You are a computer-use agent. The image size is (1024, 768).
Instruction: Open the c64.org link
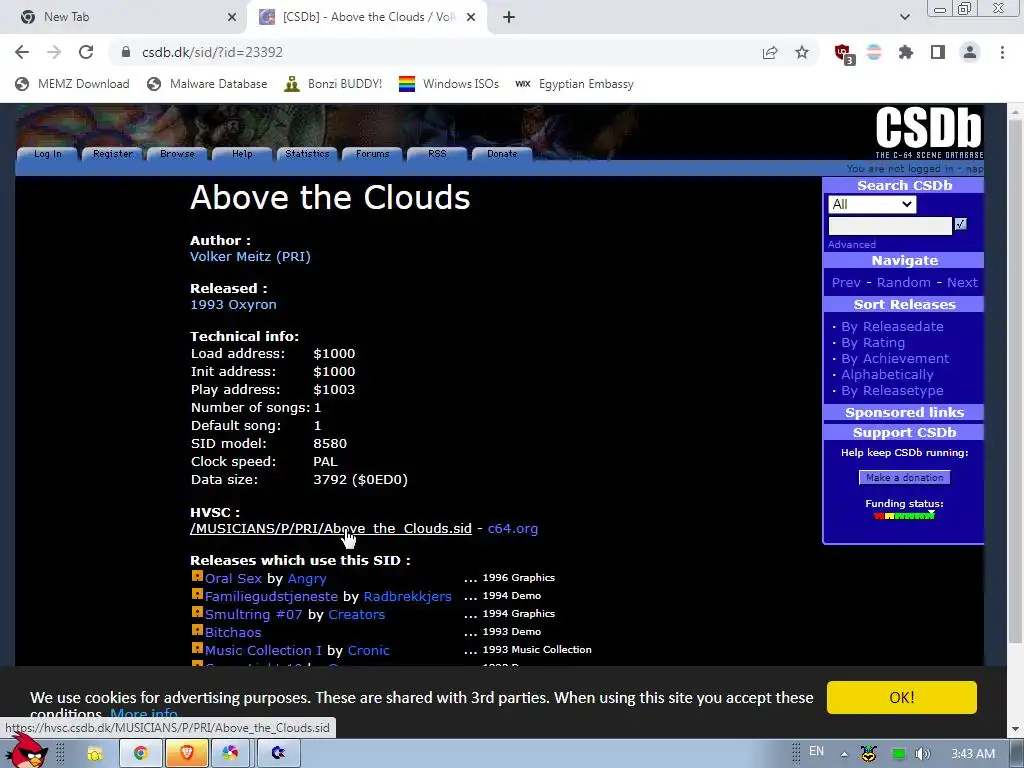click(x=513, y=528)
